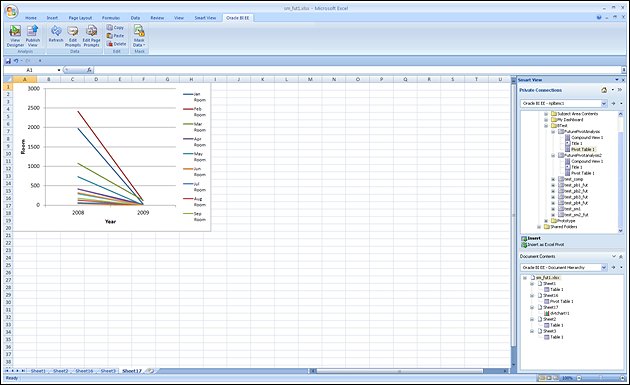Open the Sheet16 worksheet tab
630x385 pixels.
[84, 371]
